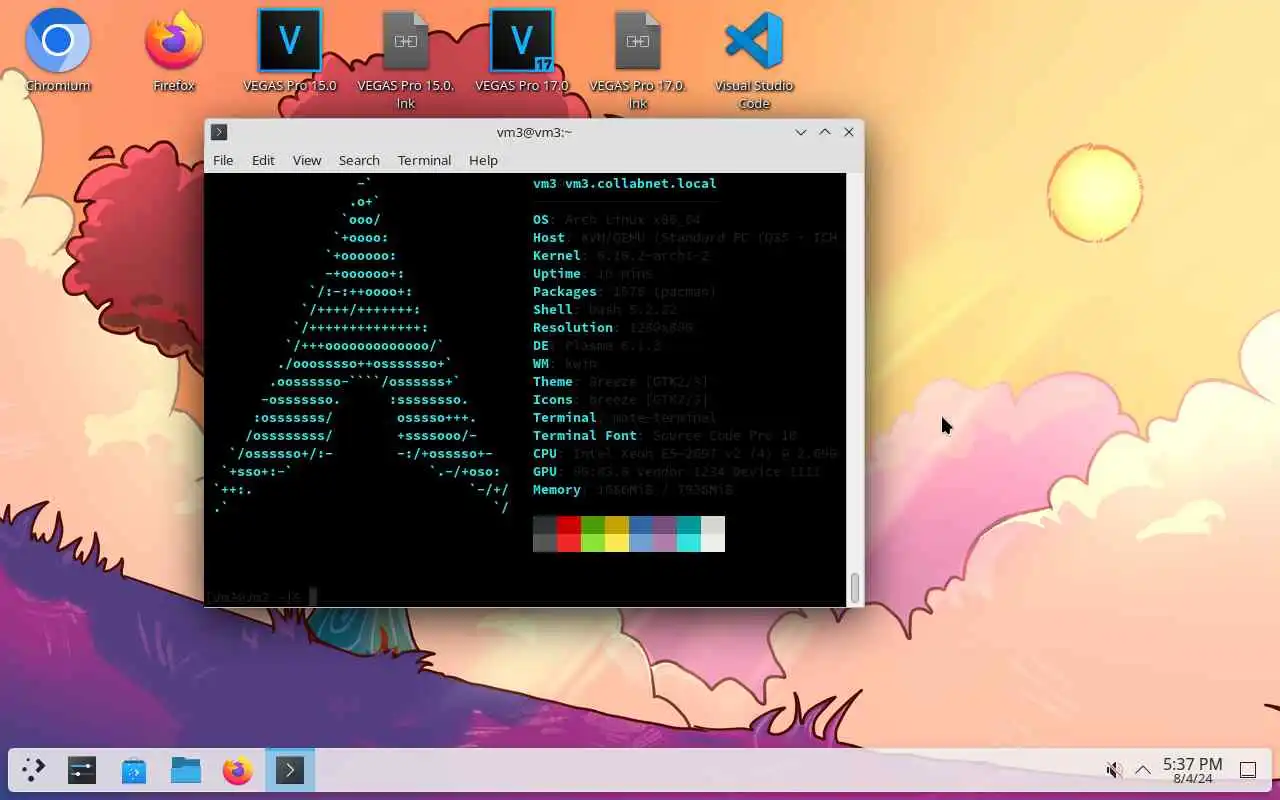1280x800 pixels.
Task: Click the Kernel label in neofetch output
Action: tap(557, 255)
